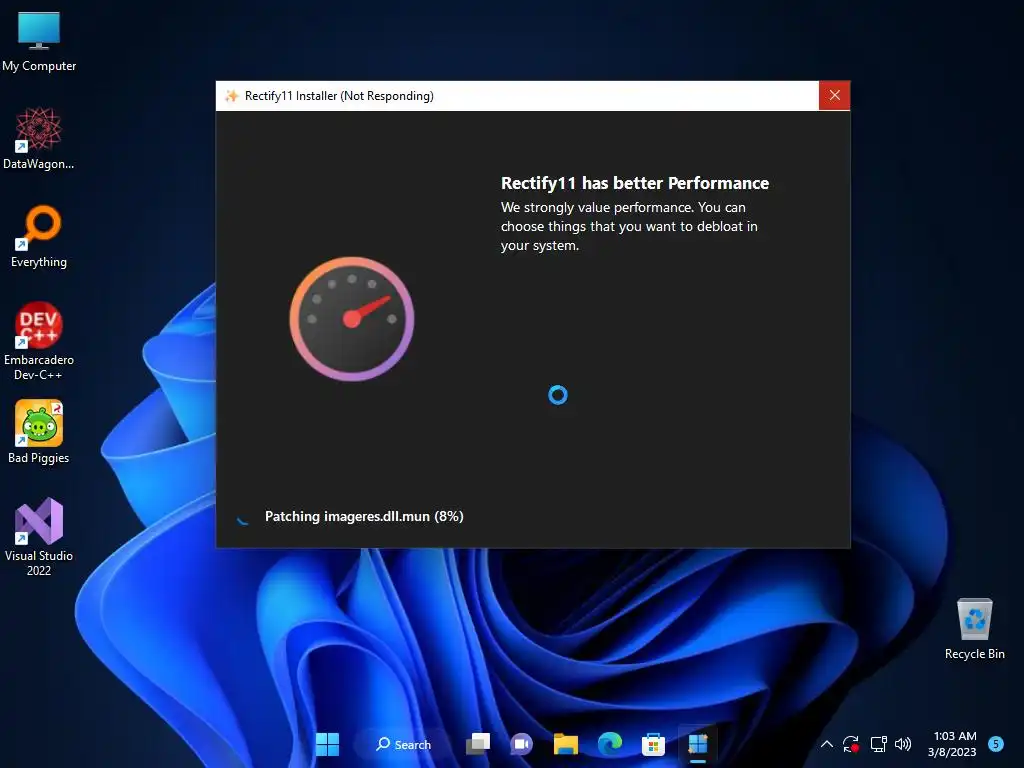Open Embarcadero Dev-C++ shortcut
Screen dimensions: 1024x768
[39, 342]
